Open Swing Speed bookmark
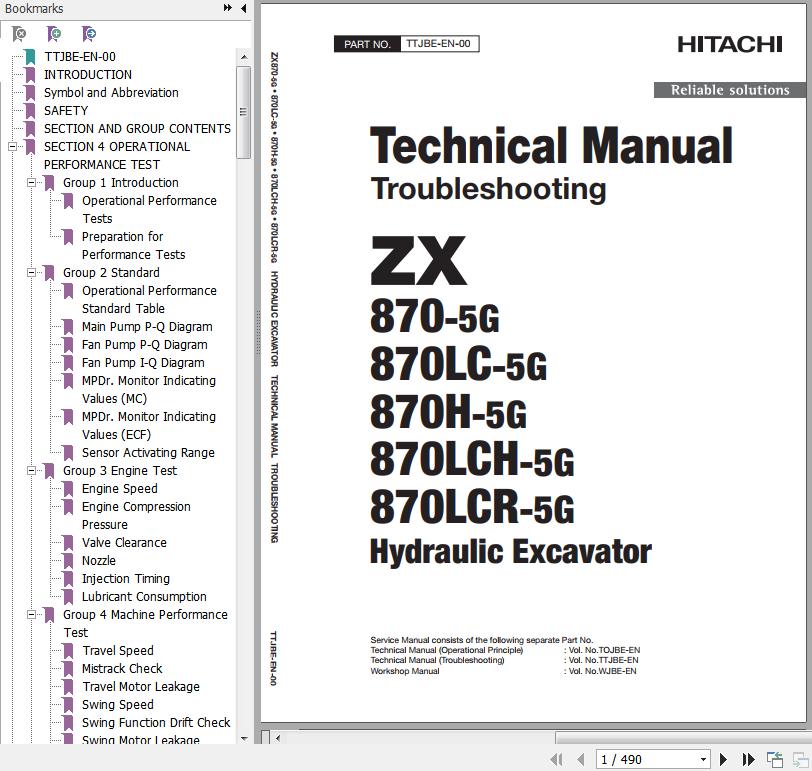The image size is (812, 771). tap(118, 705)
